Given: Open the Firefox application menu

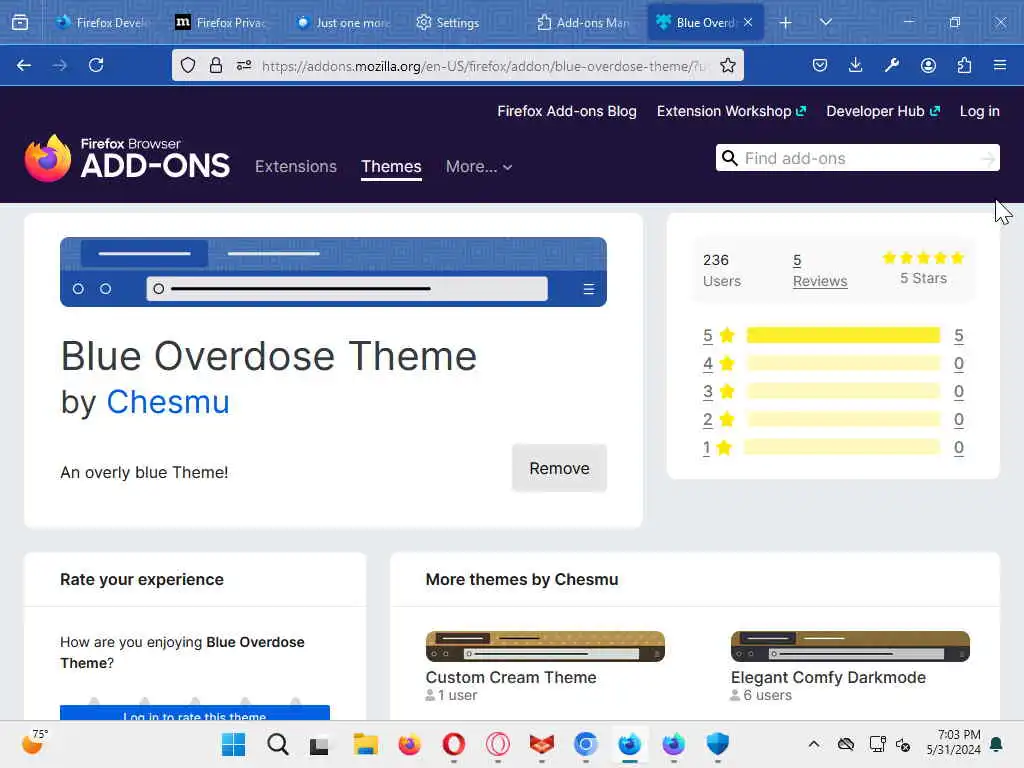Looking at the screenshot, I should coord(1000,65).
